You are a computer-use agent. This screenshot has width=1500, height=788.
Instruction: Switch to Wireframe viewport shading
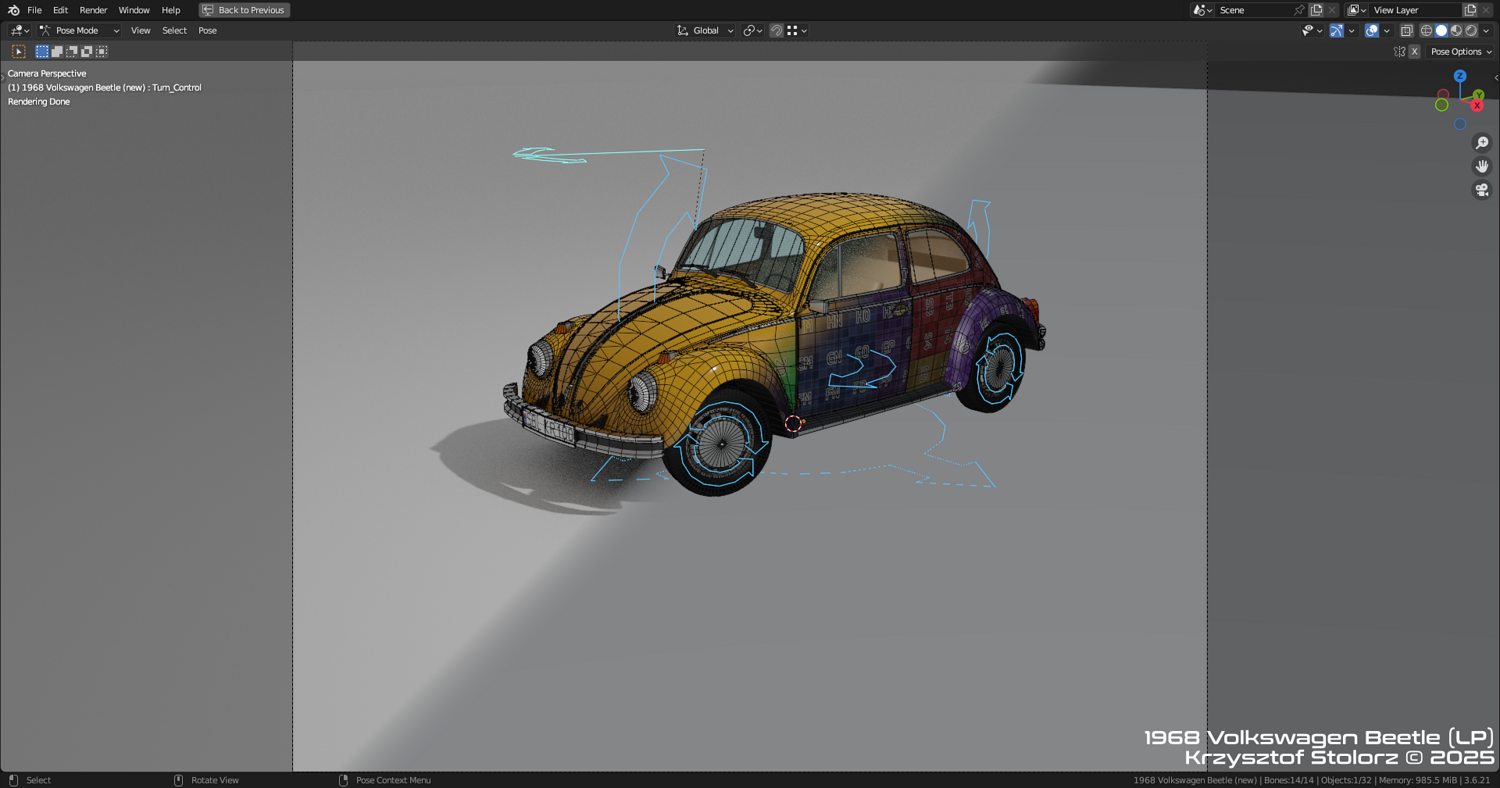click(x=1426, y=31)
